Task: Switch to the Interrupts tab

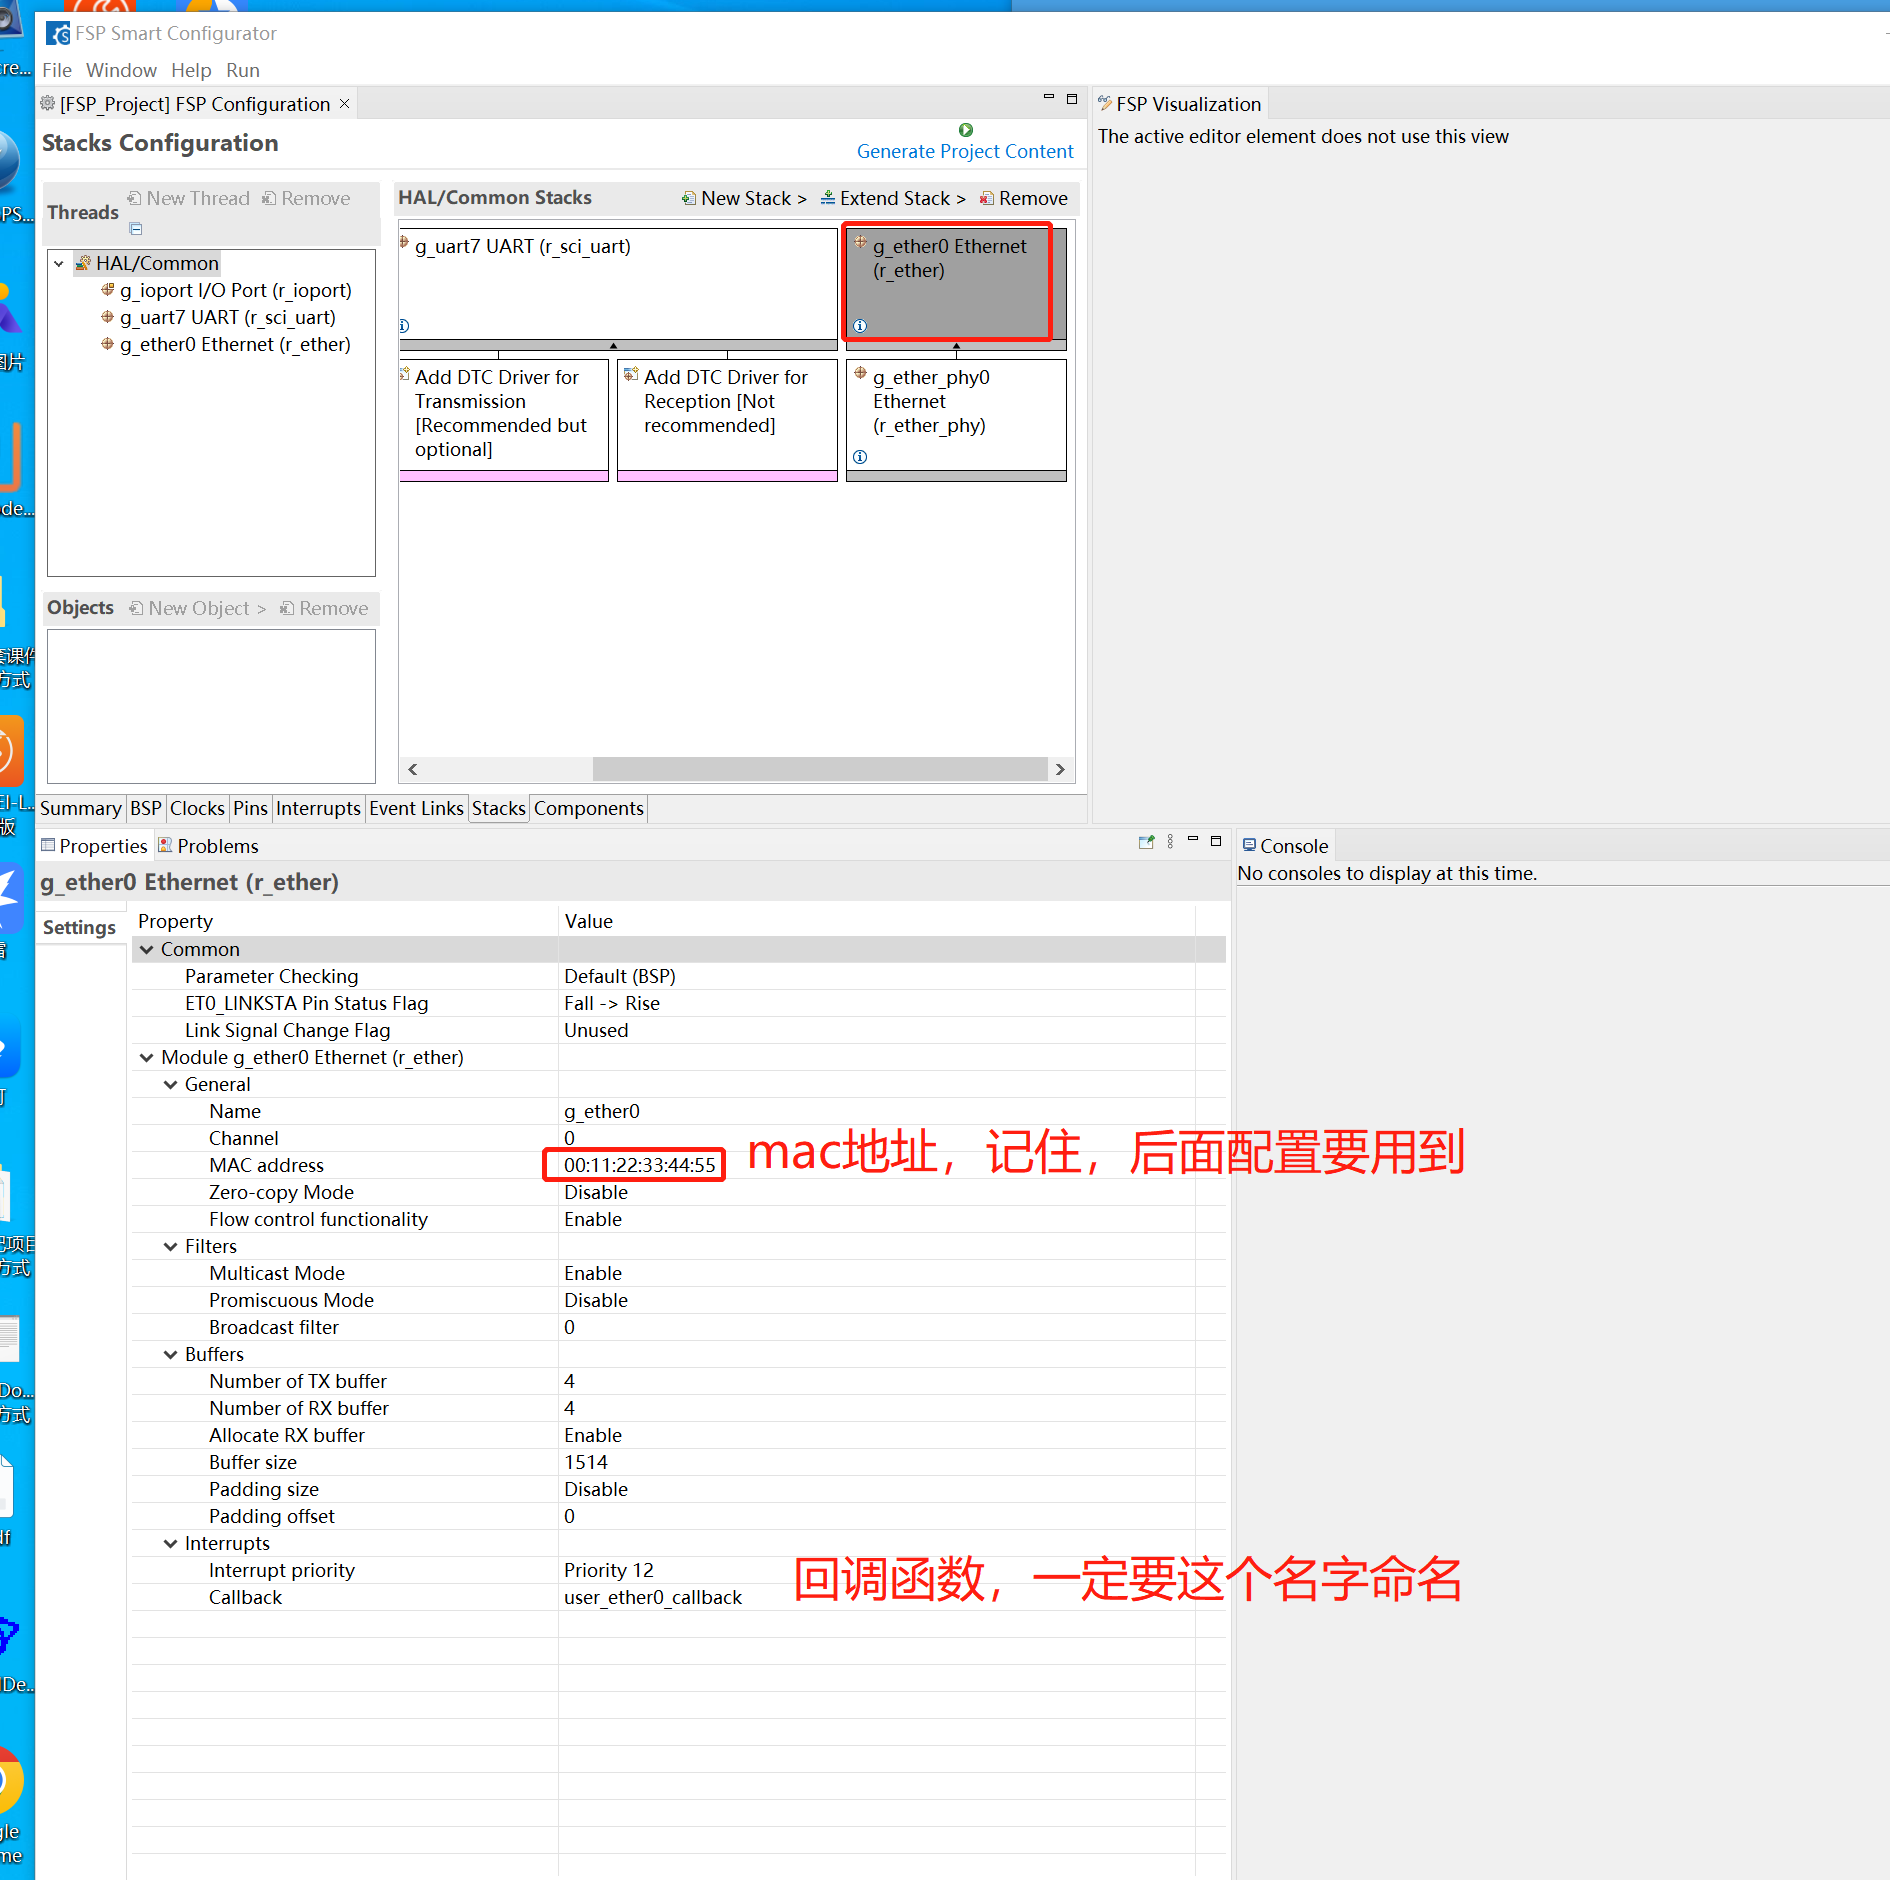Action: (318, 808)
